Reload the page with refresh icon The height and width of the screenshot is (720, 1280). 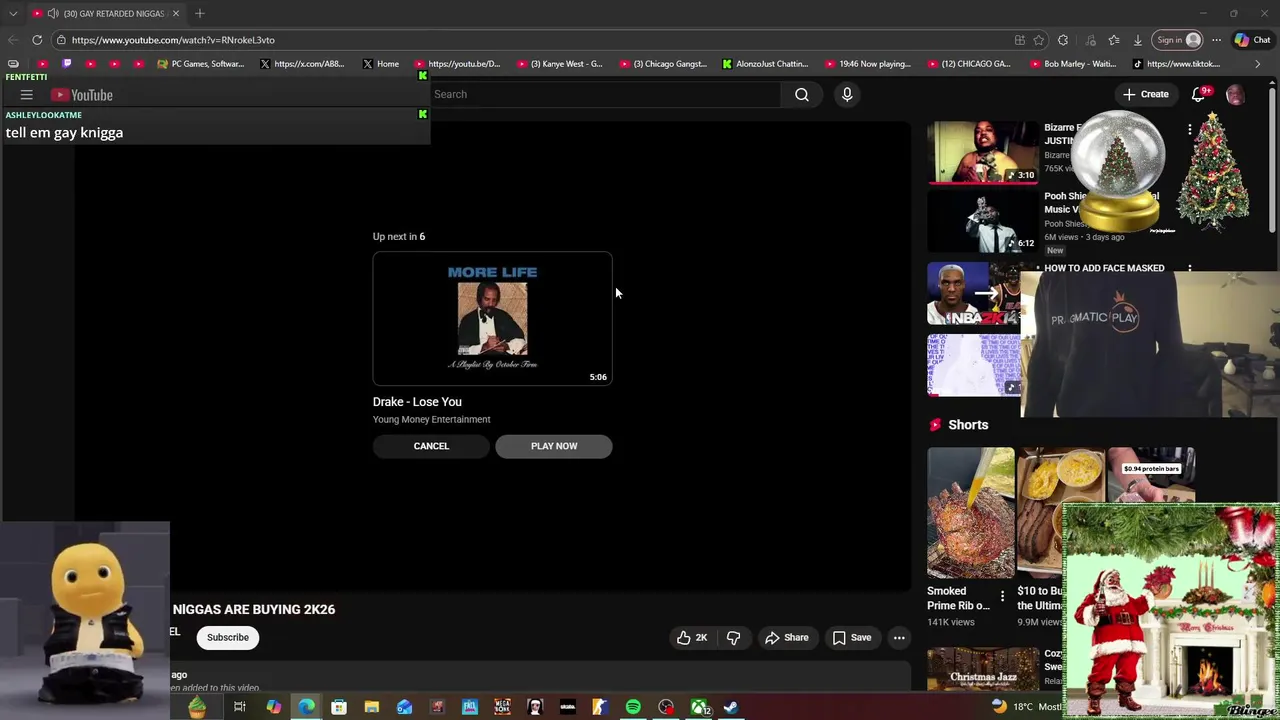[37, 40]
